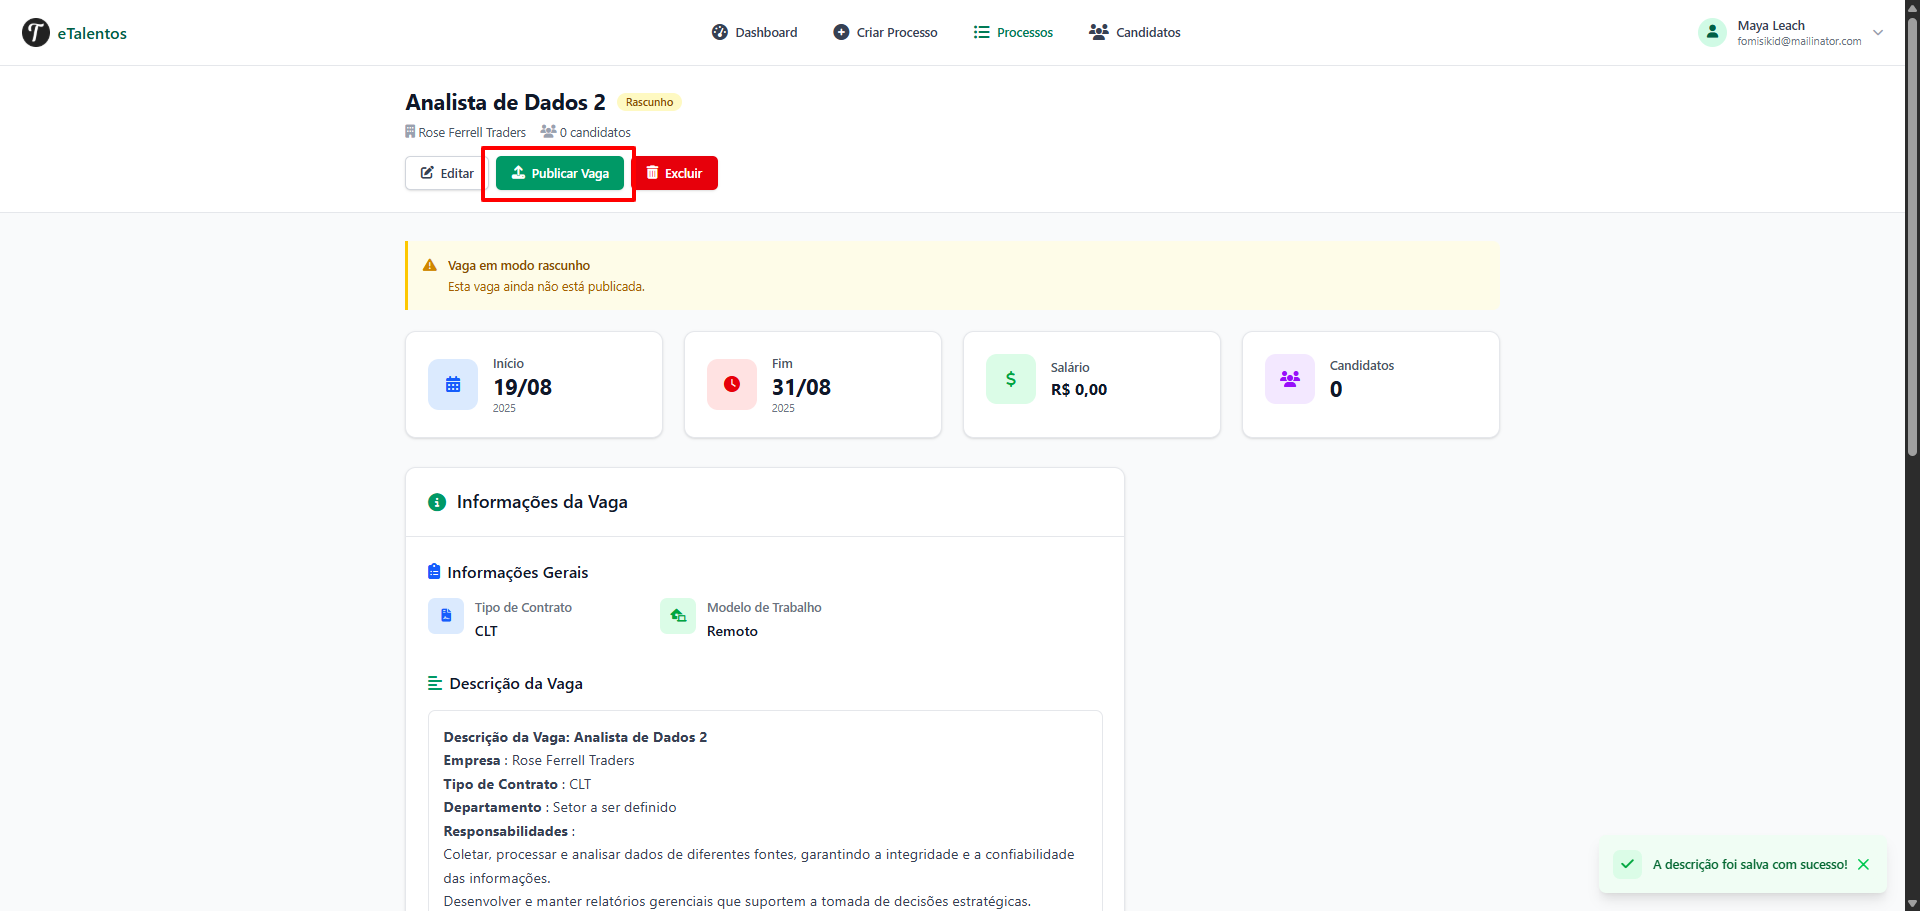Image resolution: width=1920 pixels, height=911 pixels.
Task: Click the red Excluir button
Action: [675, 173]
